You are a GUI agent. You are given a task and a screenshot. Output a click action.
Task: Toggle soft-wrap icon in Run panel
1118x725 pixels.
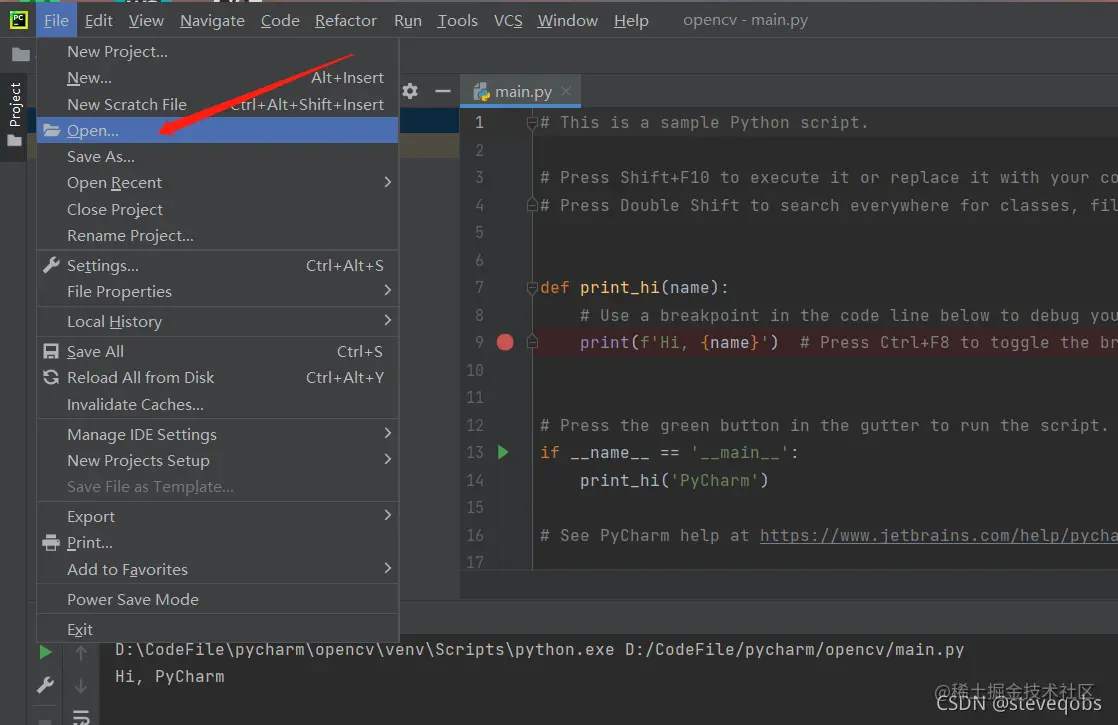[x=81, y=717]
